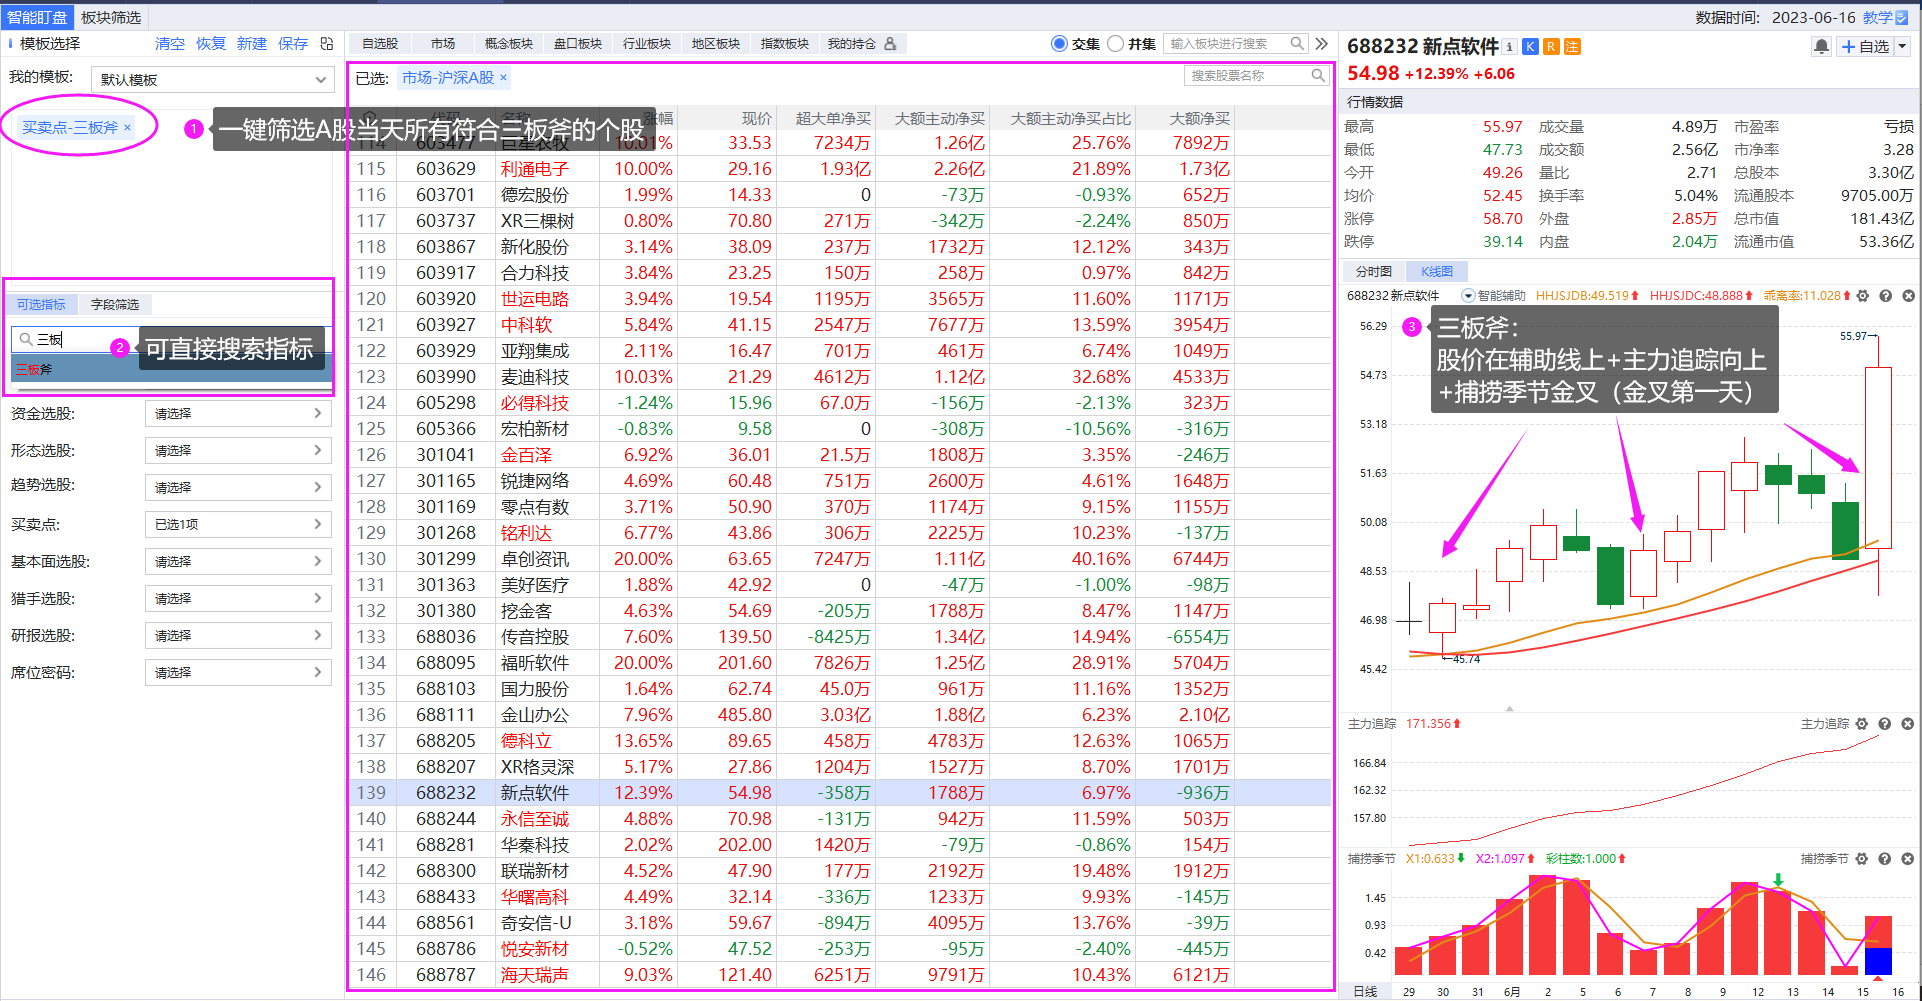Open help icon on the K-line main chart
The height and width of the screenshot is (1001, 1922).
1885,296
